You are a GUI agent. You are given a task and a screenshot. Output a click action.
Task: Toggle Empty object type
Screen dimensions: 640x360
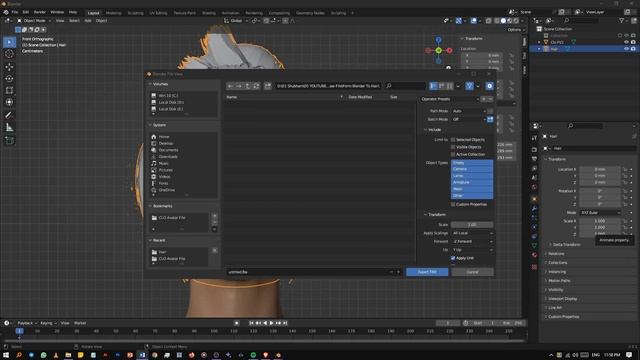pos(472,163)
